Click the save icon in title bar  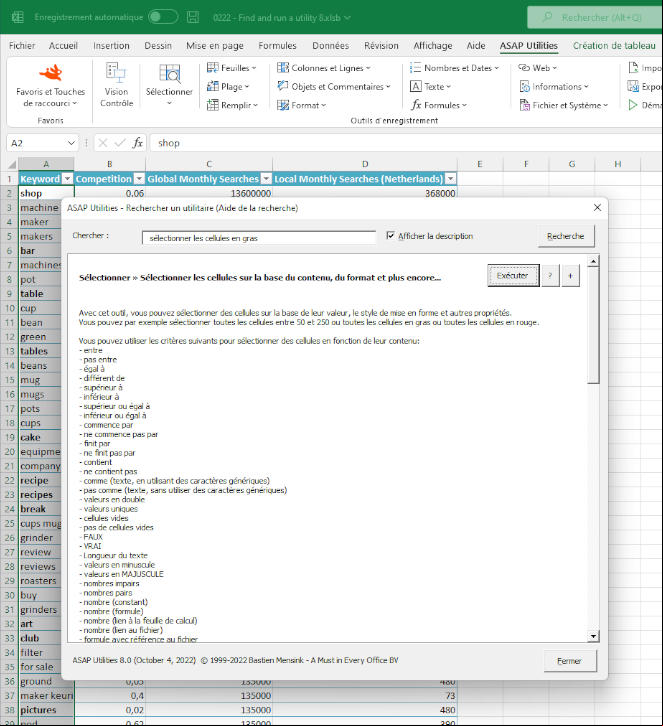point(193,18)
